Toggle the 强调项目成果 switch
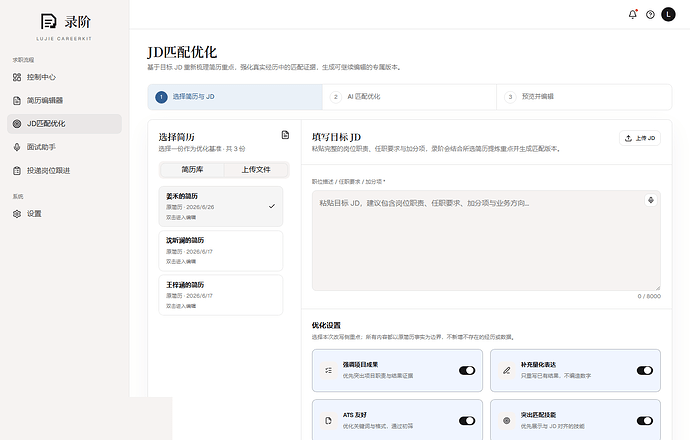The width and height of the screenshot is (690, 440). 467,370
